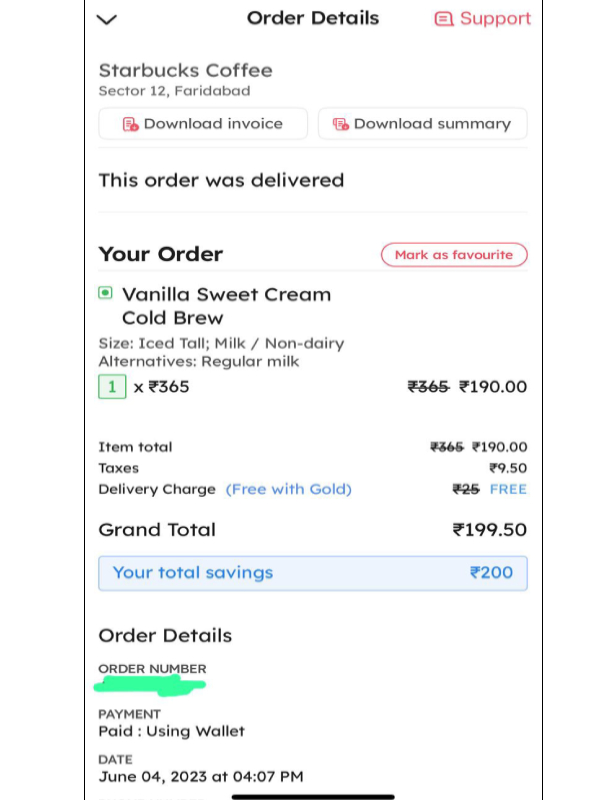Click the green veg indicator for Vanilla Sweet Cream
Viewport: 600px width, 800px height.
(x=105, y=290)
